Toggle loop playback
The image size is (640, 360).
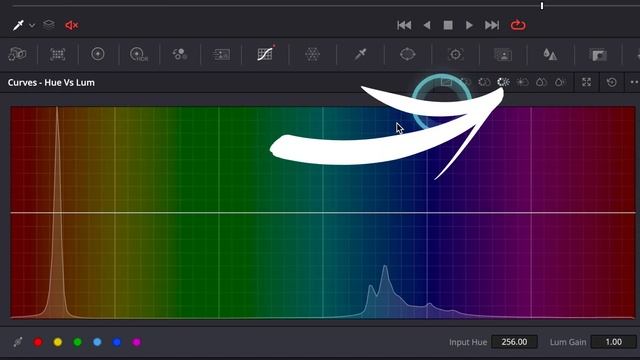click(518, 25)
